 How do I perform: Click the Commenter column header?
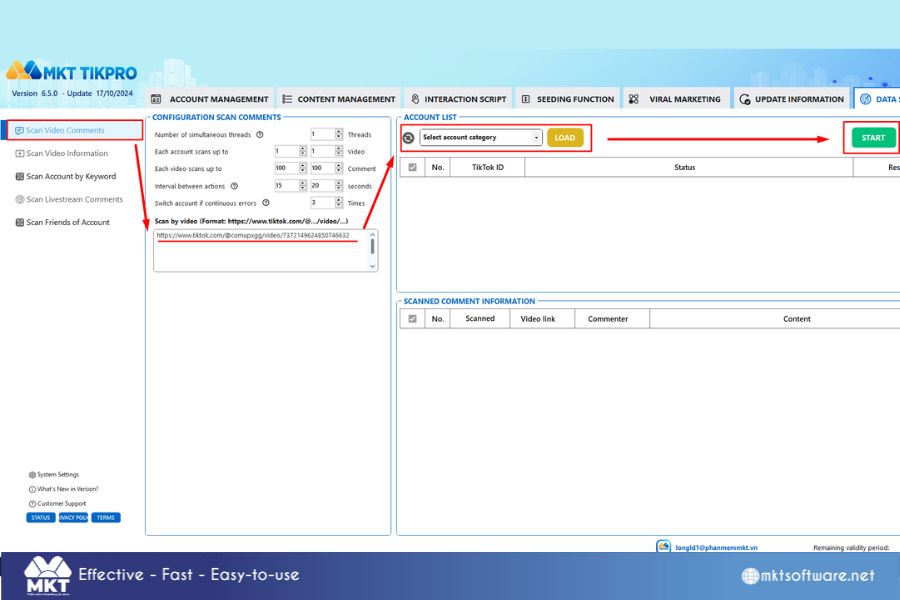point(612,319)
